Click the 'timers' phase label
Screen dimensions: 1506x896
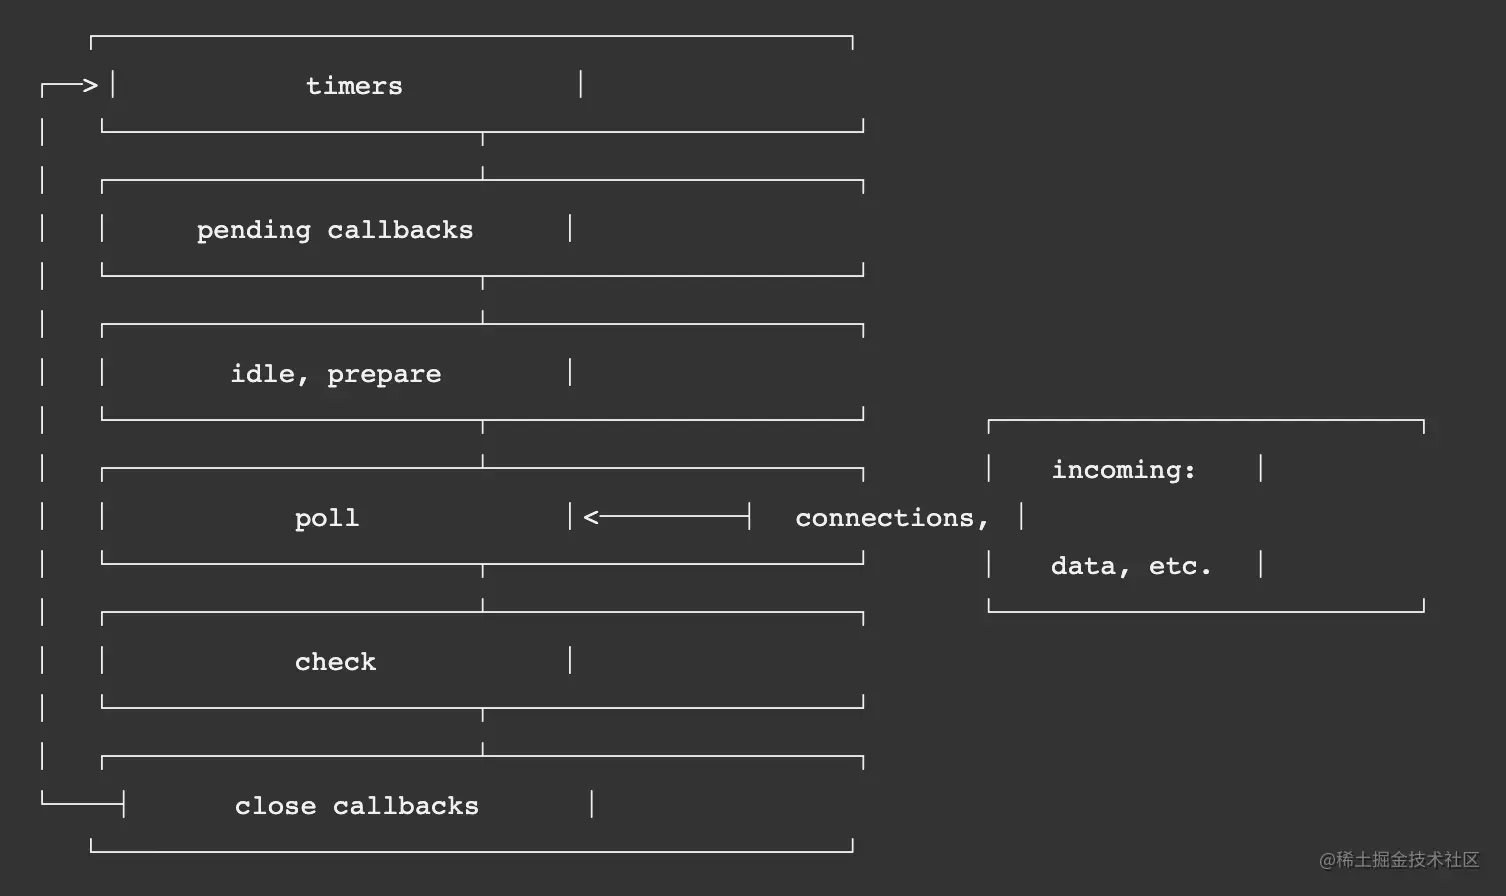point(354,86)
